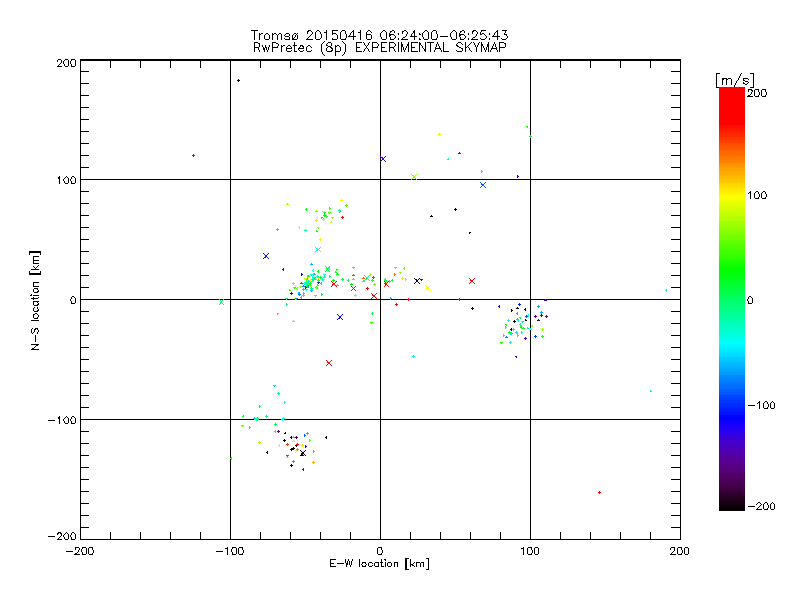Click the 'E-W location [km]' axis label
This screenshot has height=600, width=800.
point(380,564)
